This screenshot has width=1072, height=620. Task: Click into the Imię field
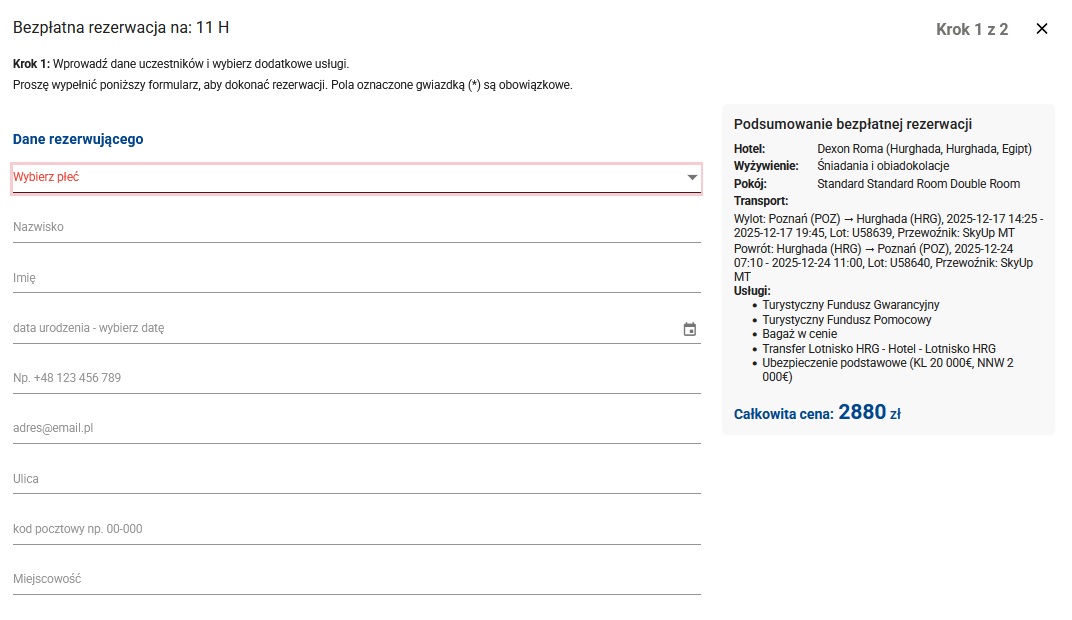(x=356, y=278)
